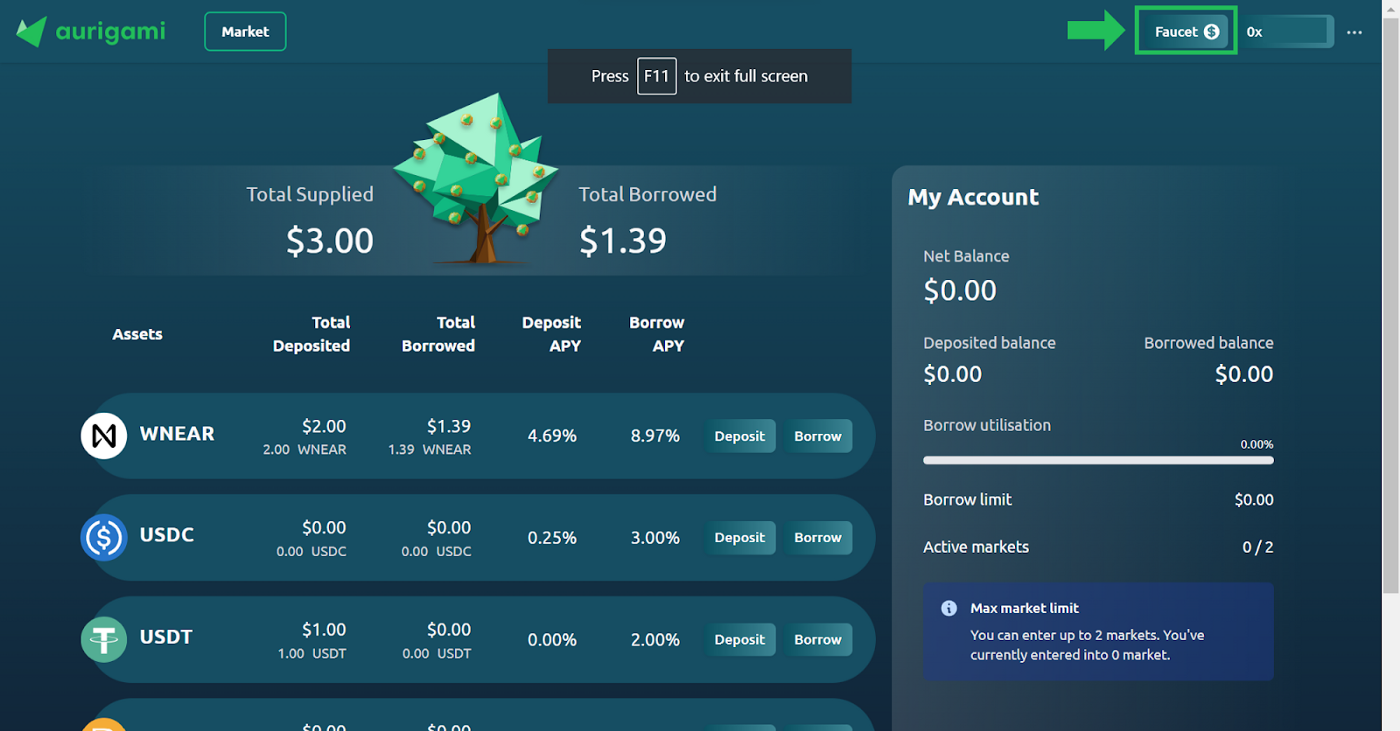Borrow from the WNEAR market
This screenshot has width=1400, height=731.
[x=818, y=436]
